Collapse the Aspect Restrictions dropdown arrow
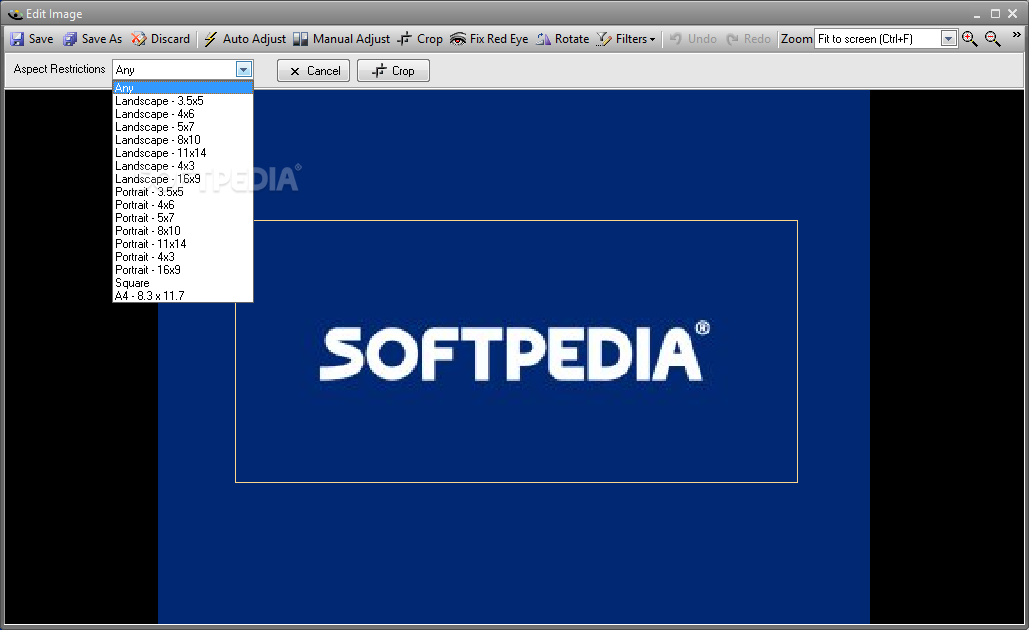The width and height of the screenshot is (1029, 630). (x=243, y=70)
